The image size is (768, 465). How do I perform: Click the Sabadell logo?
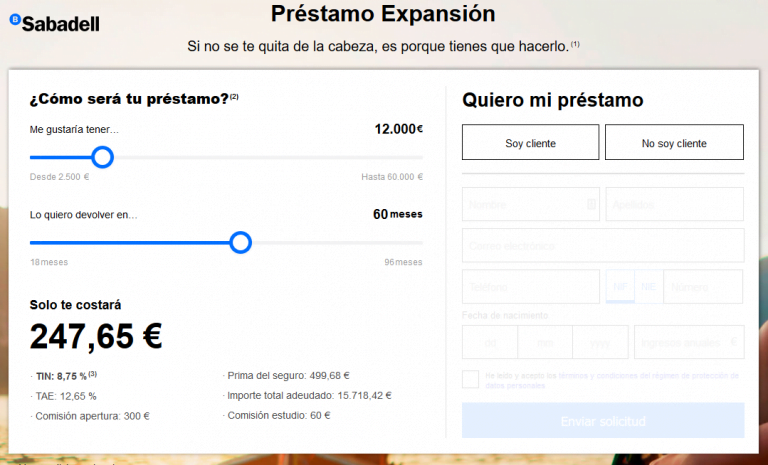tap(54, 23)
